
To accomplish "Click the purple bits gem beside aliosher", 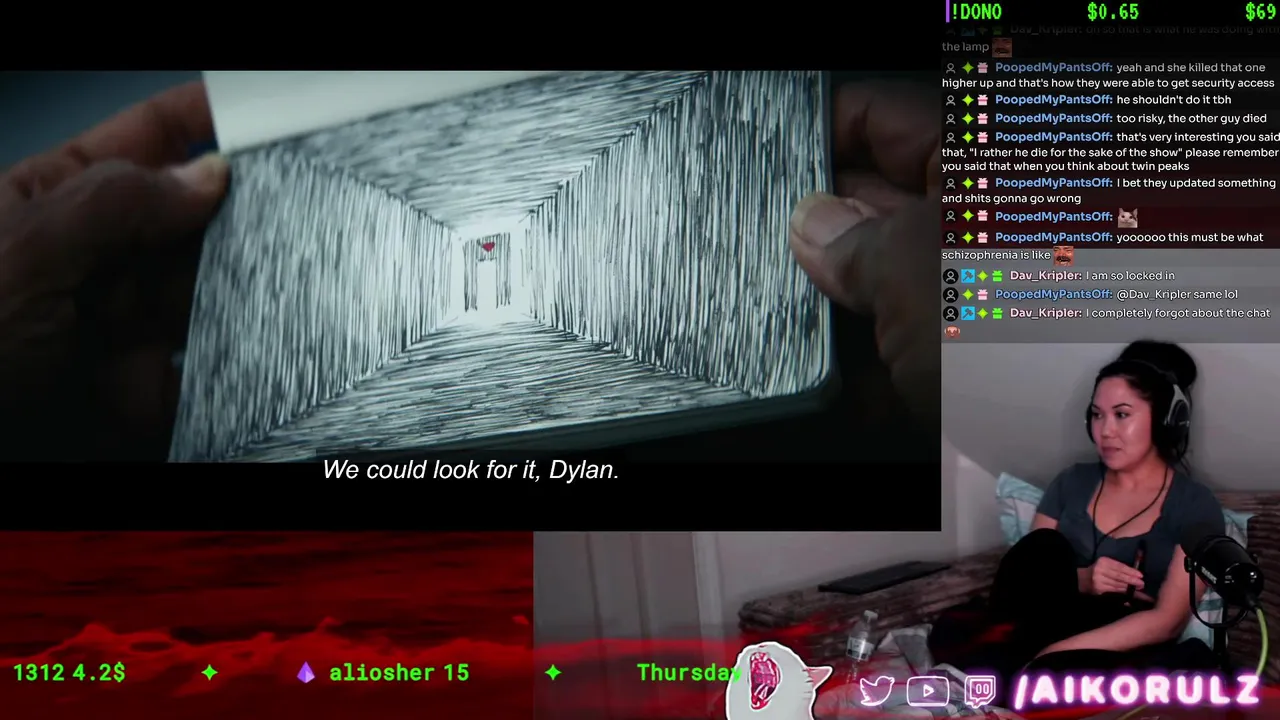I will point(306,673).
